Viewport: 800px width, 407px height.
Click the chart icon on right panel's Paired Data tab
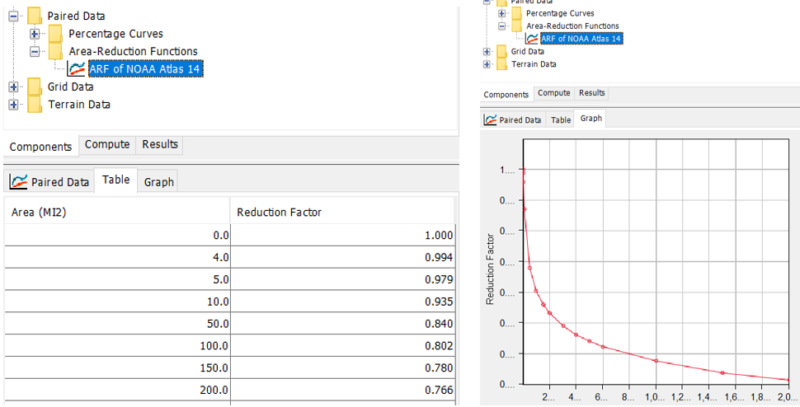490,119
